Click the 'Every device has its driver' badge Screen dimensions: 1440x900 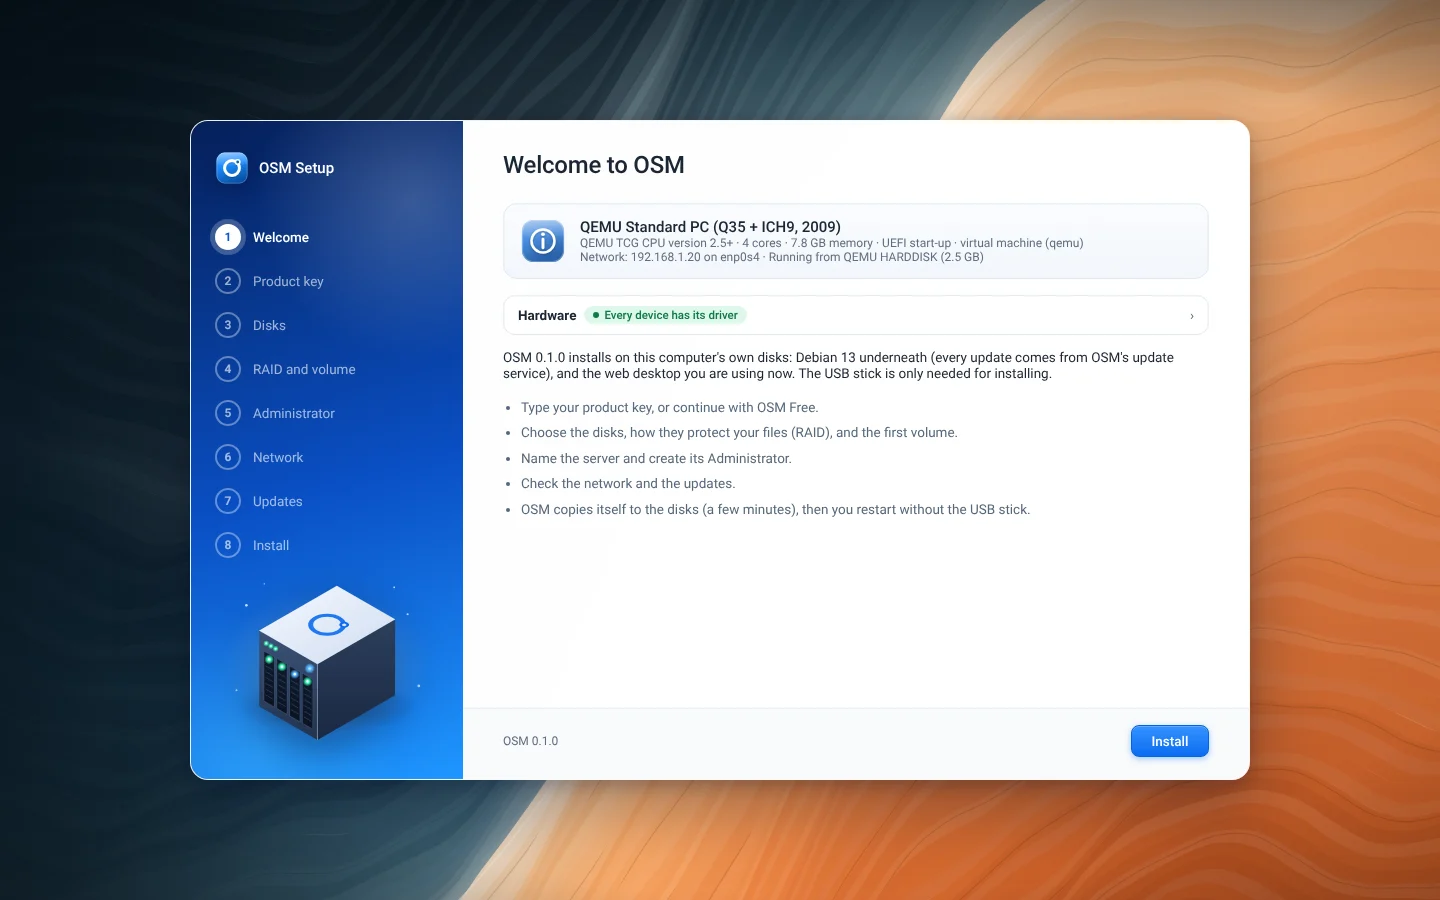click(x=665, y=315)
